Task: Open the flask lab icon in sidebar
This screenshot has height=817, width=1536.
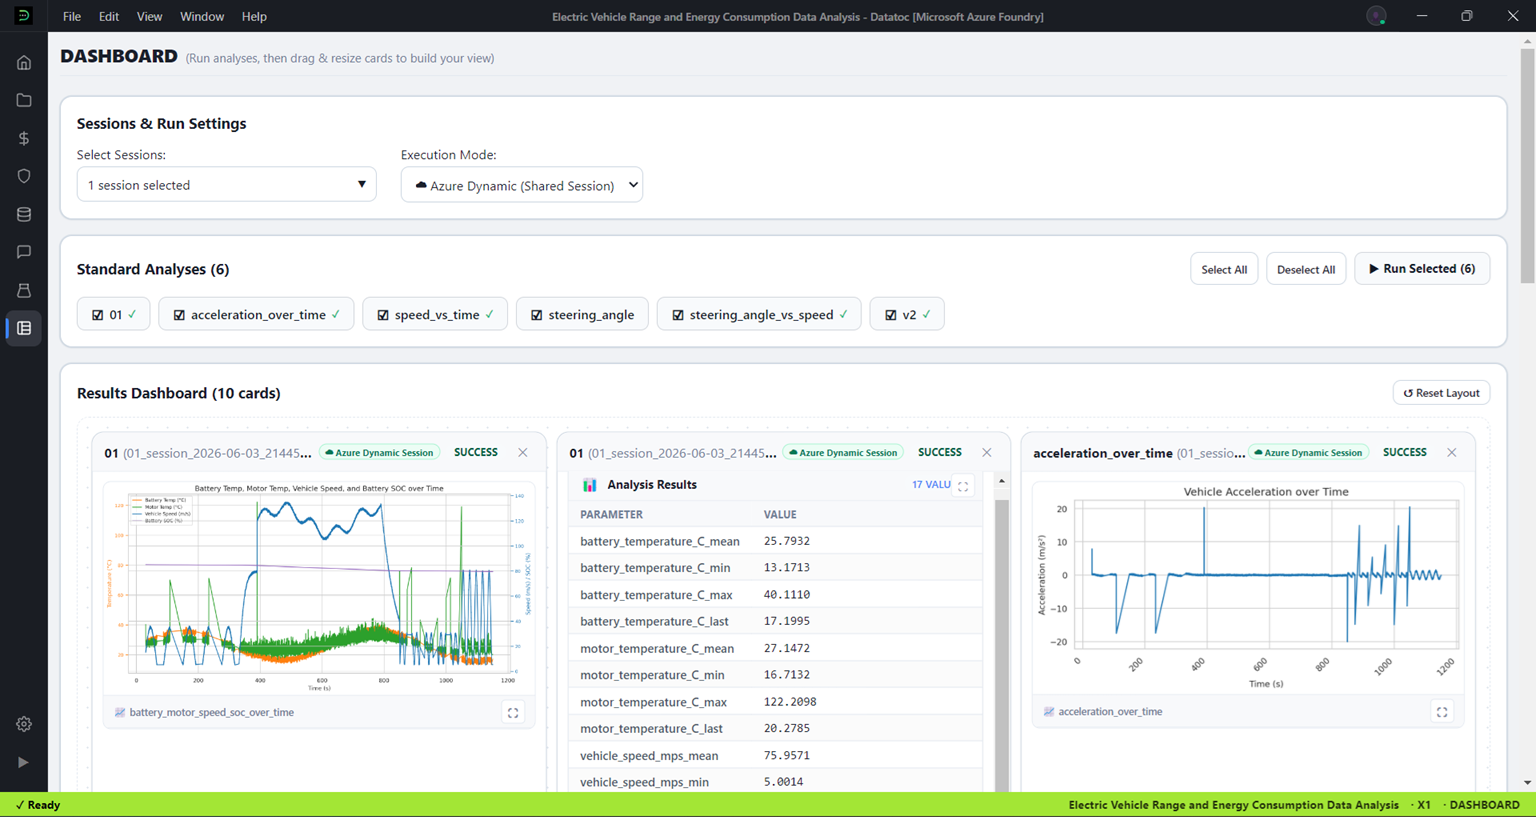Action: click(x=24, y=290)
